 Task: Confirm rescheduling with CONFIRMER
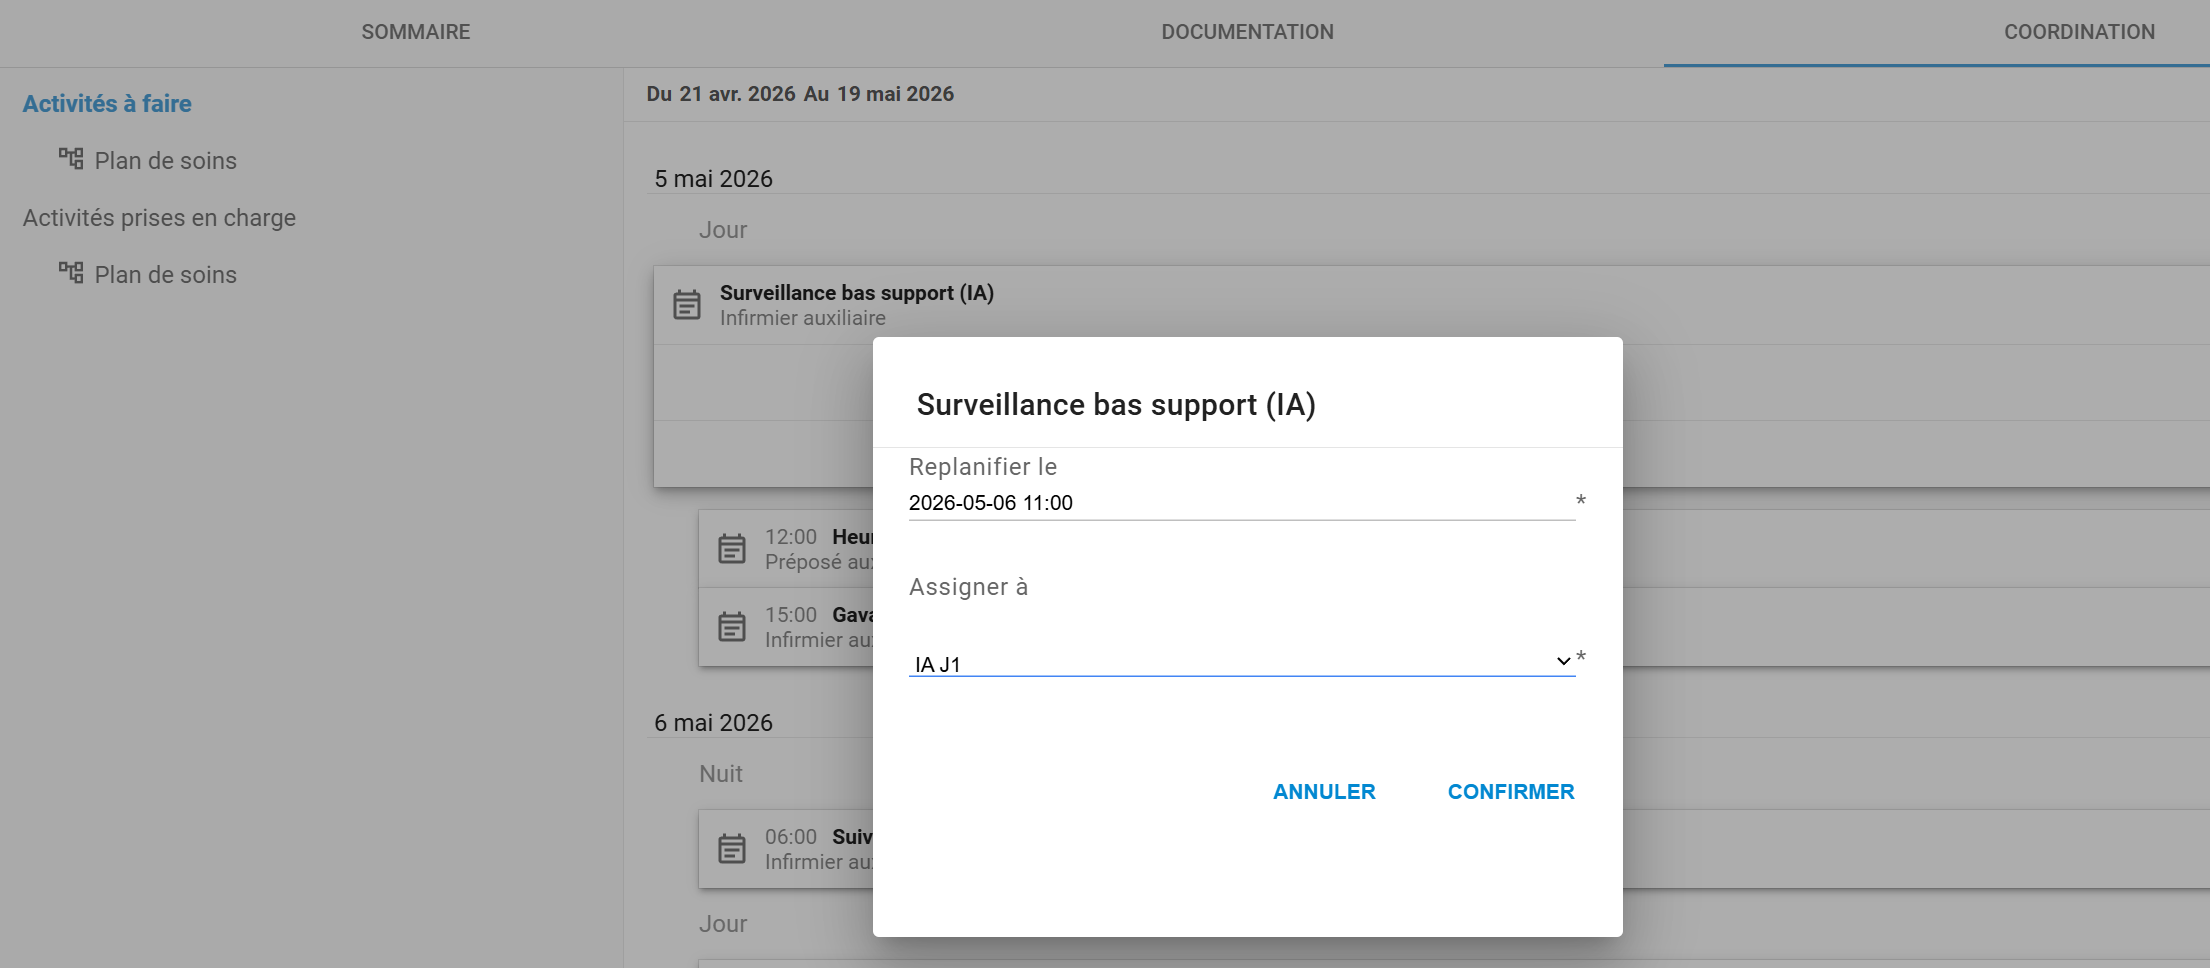tap(1511, 792)
